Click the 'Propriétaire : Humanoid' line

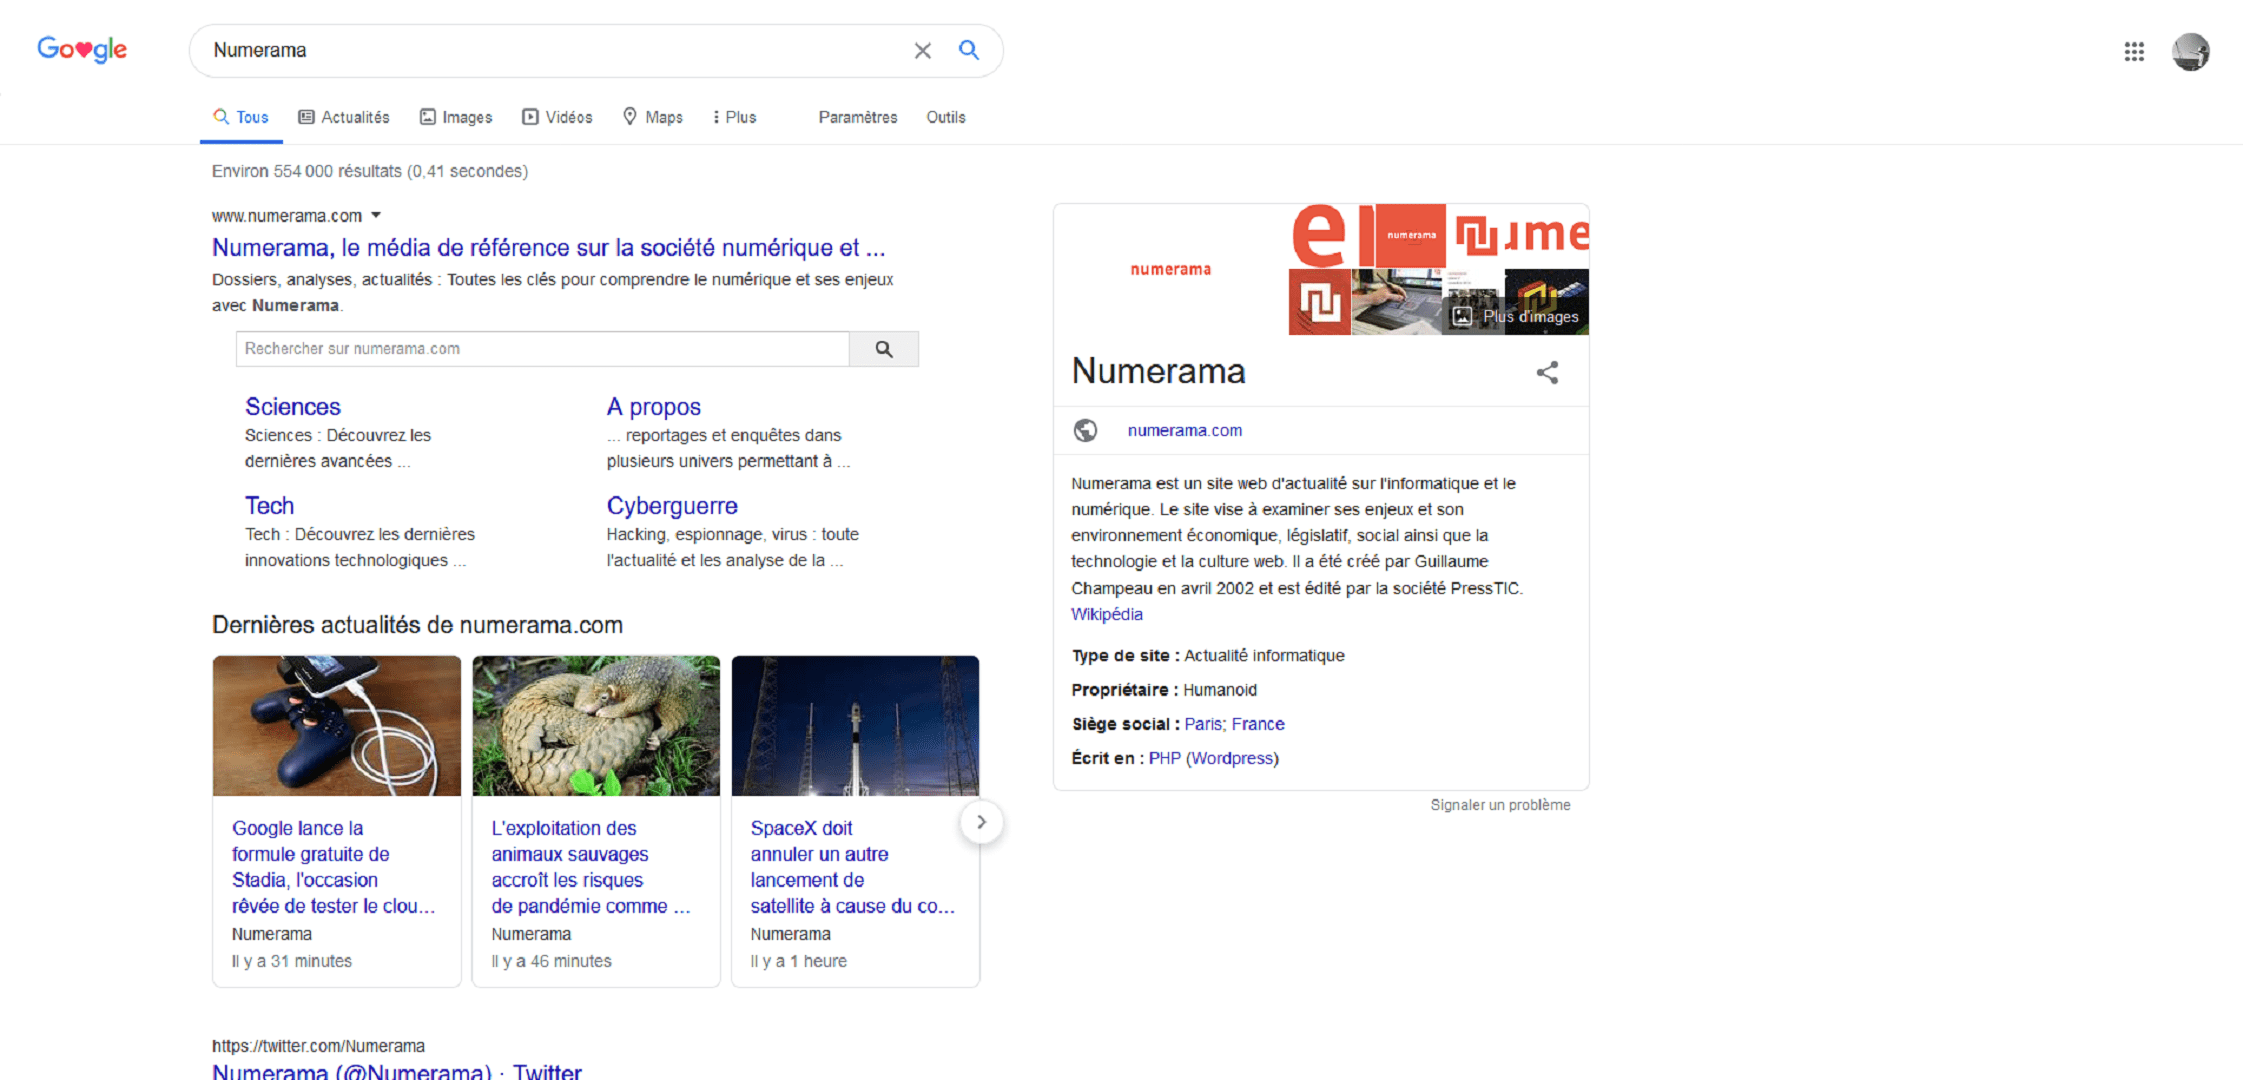(x=1165, y=690)
